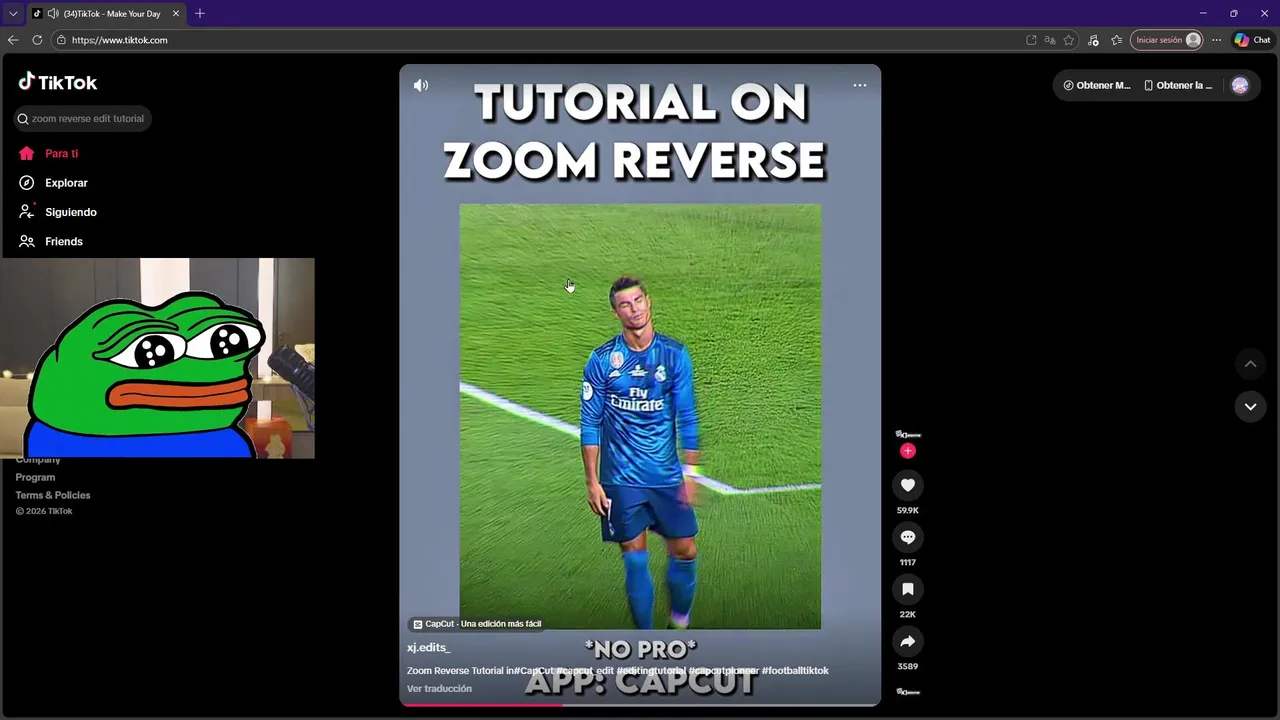Share video with arrow icon

[x=907, y=641]
